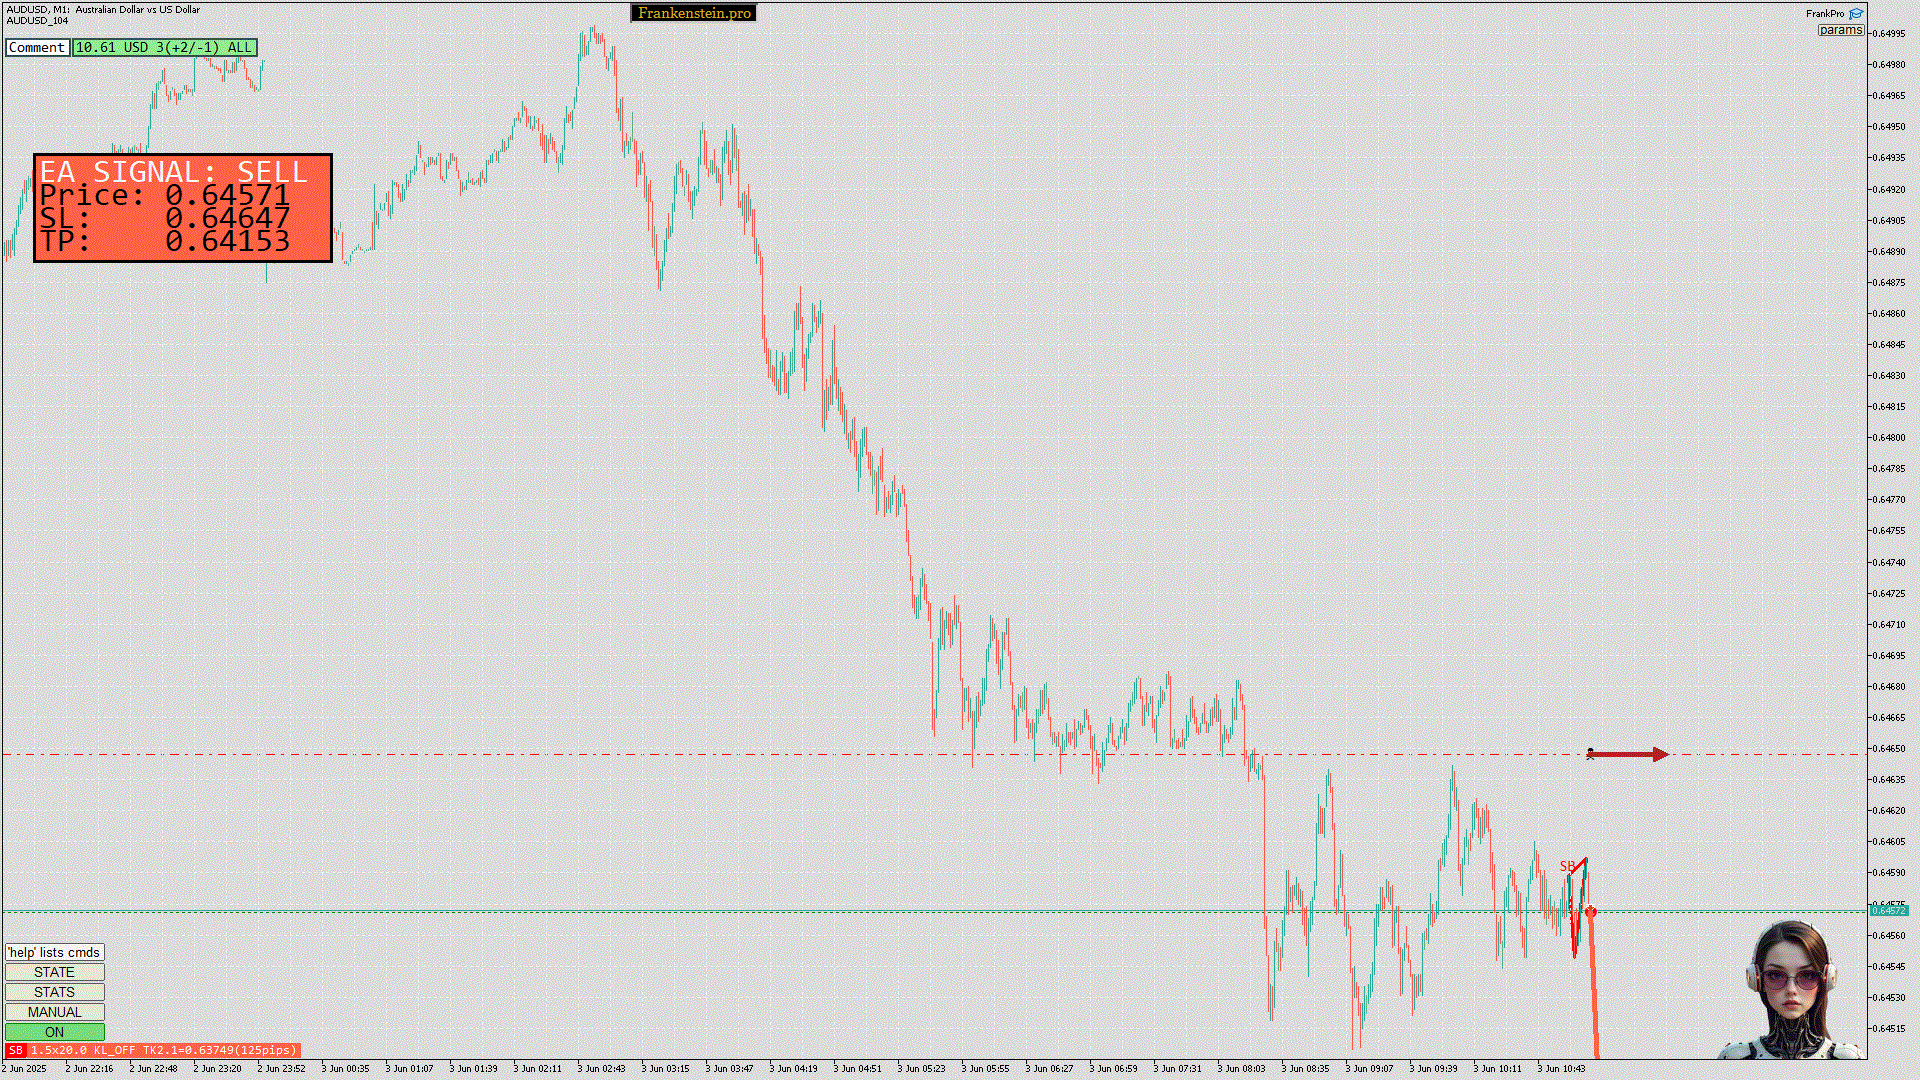The image size is (1920, 1080).
Task: Click the EA SIGNAL: SELL panel
Action: 183,208
